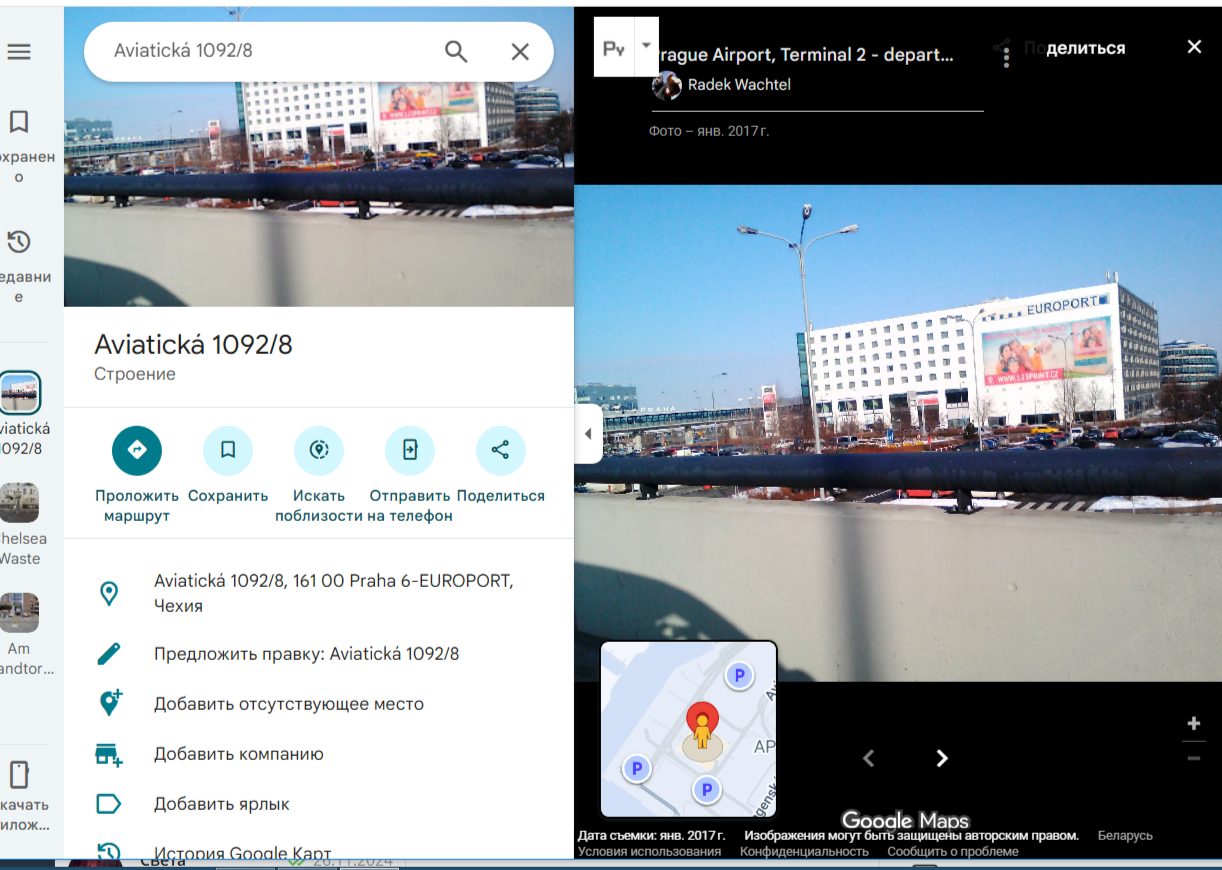Screen dimensions: 1222x870
Task: Collapse the side panel with the left arrow
Action: pos(588,433)
